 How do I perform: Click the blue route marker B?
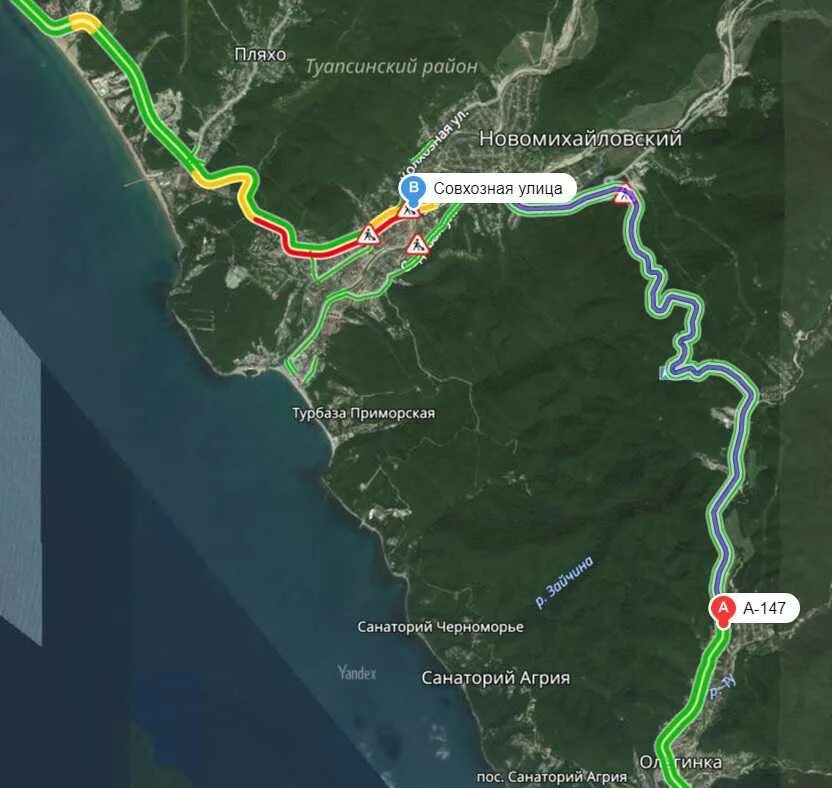[x=413, y=191]
